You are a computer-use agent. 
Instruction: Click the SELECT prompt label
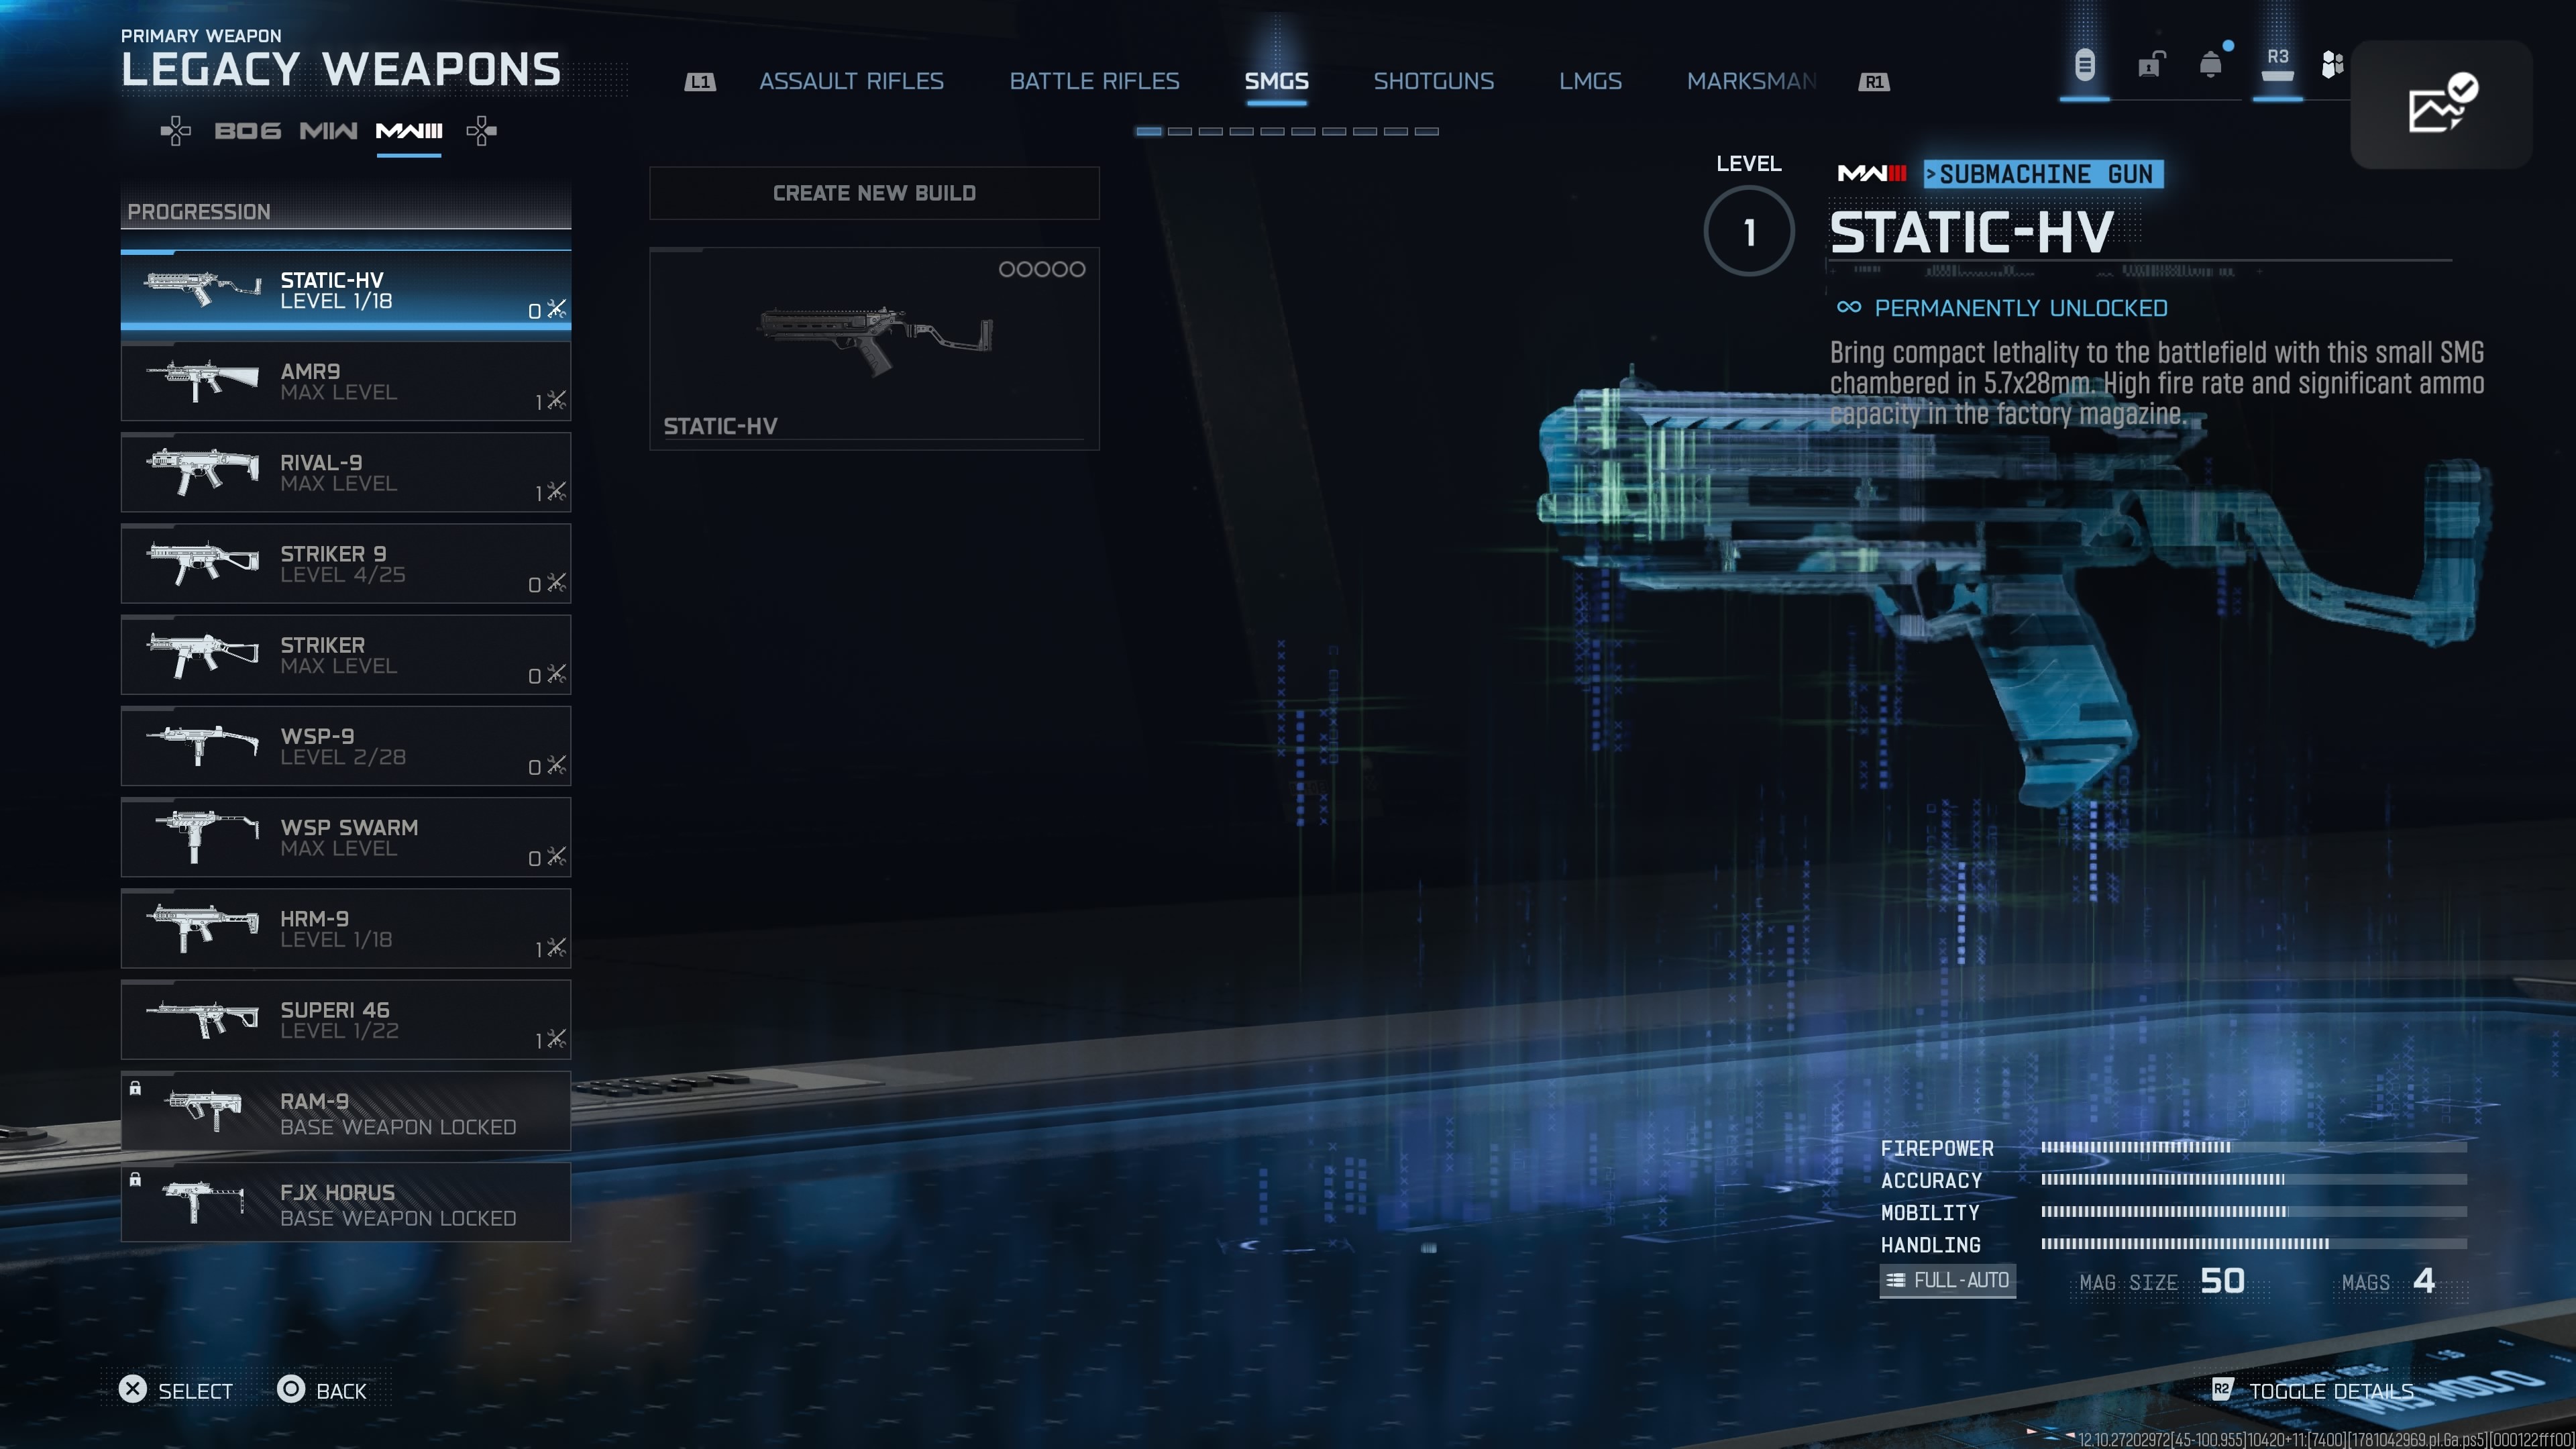(195, 1391)
